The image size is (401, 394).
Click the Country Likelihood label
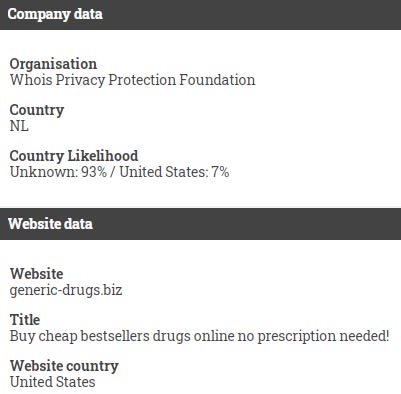74,156
